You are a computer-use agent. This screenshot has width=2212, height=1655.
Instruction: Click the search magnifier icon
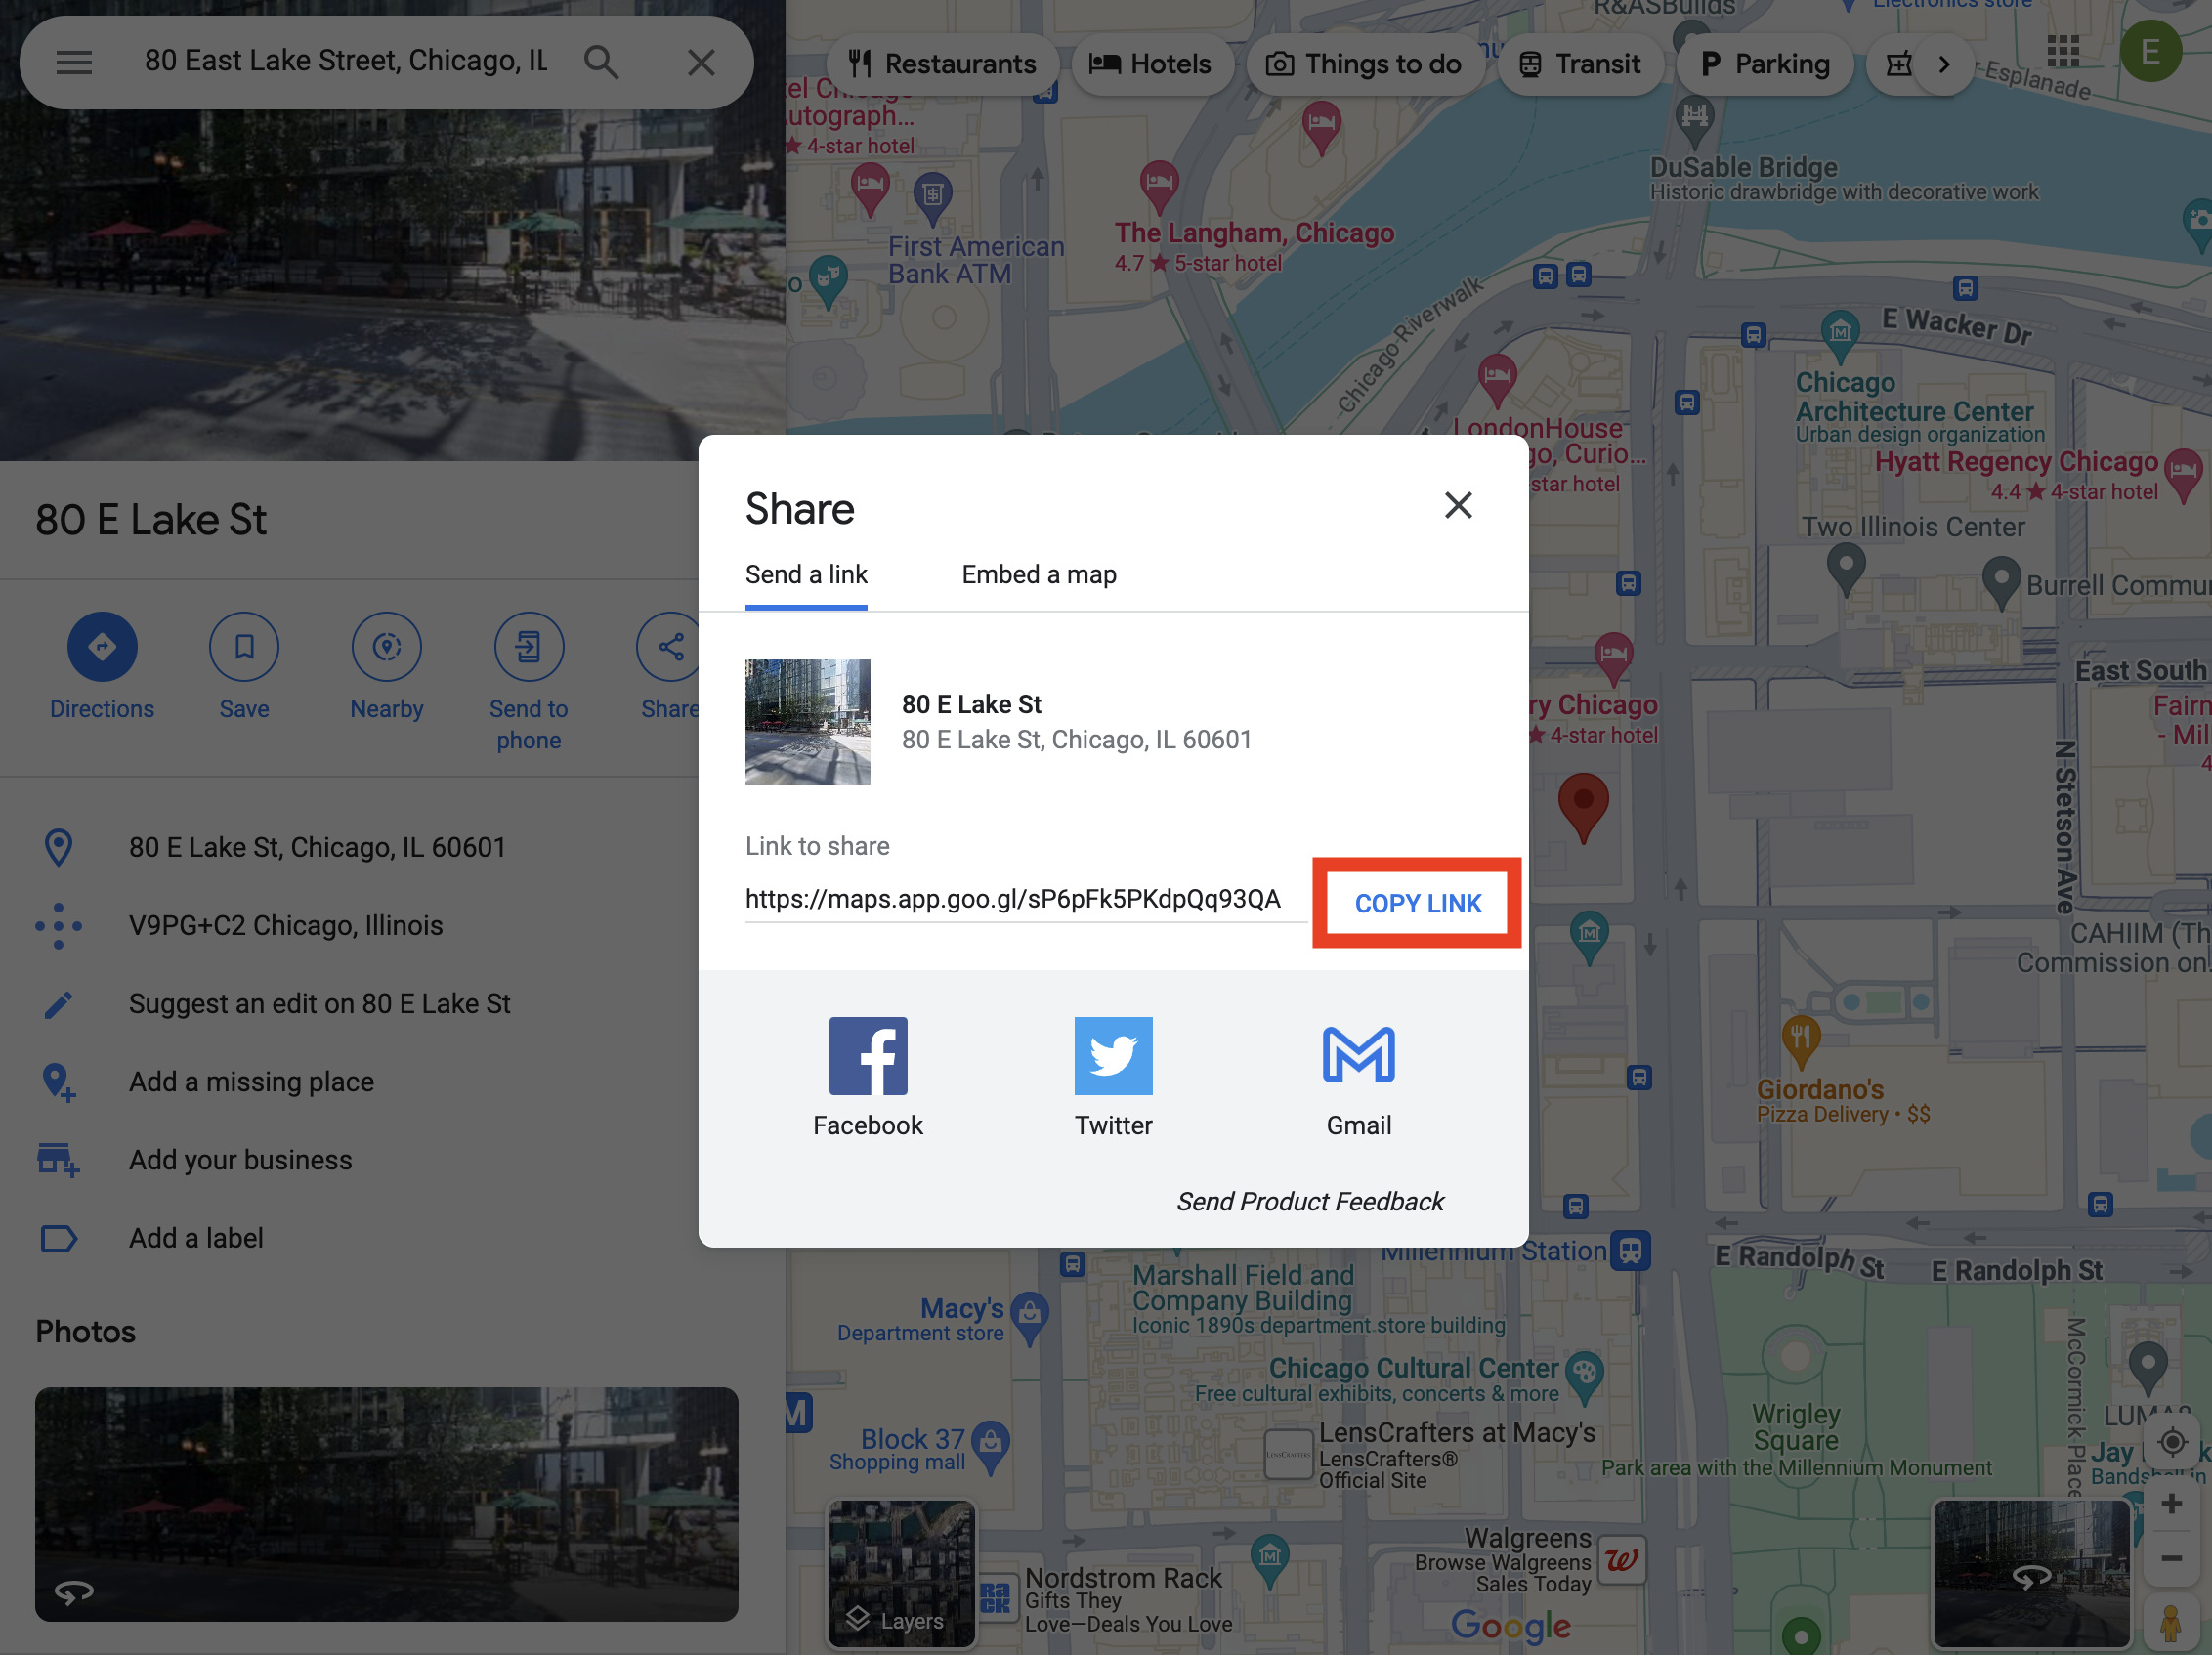[x=601, y=62]
